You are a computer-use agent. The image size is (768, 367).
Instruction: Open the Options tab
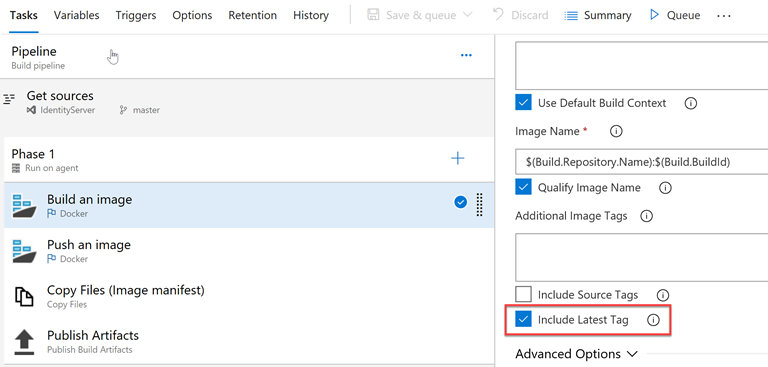[192, 15]
